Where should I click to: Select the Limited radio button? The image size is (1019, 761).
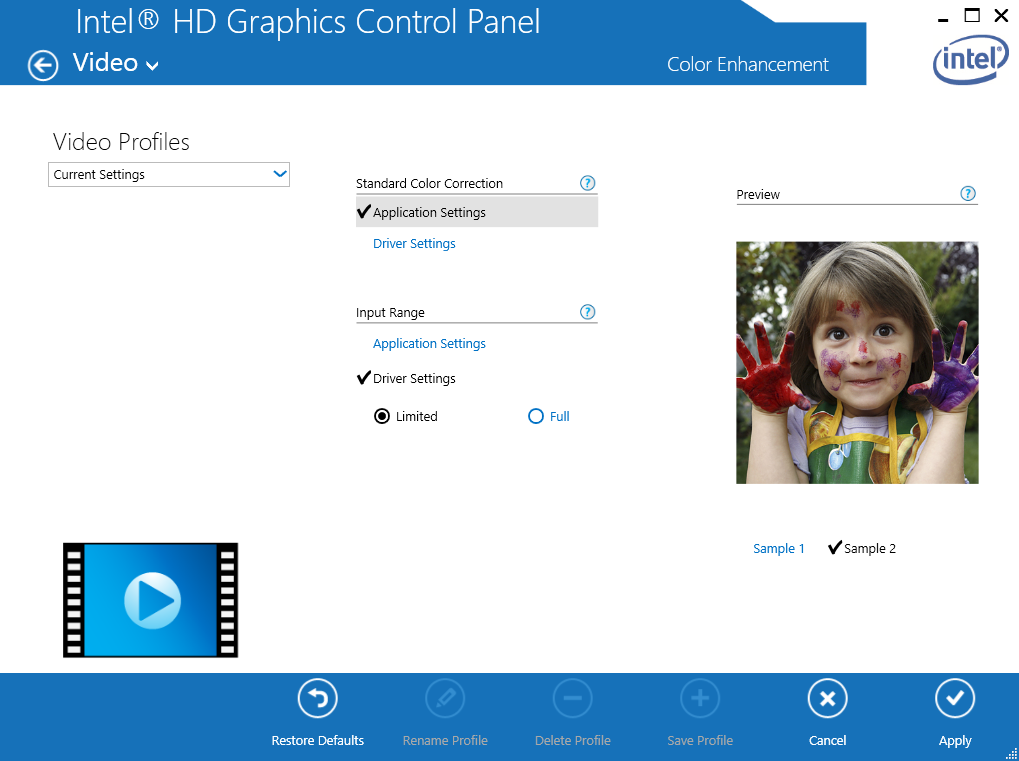coord(382,417)
